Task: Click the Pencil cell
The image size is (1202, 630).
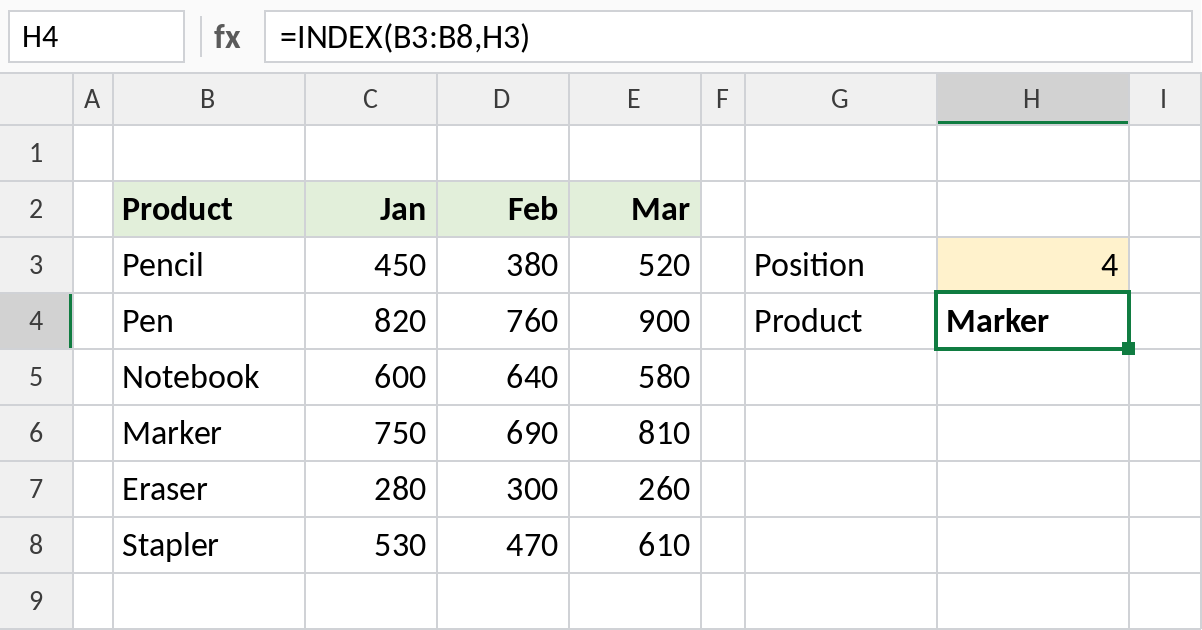Action: point(209,265)
